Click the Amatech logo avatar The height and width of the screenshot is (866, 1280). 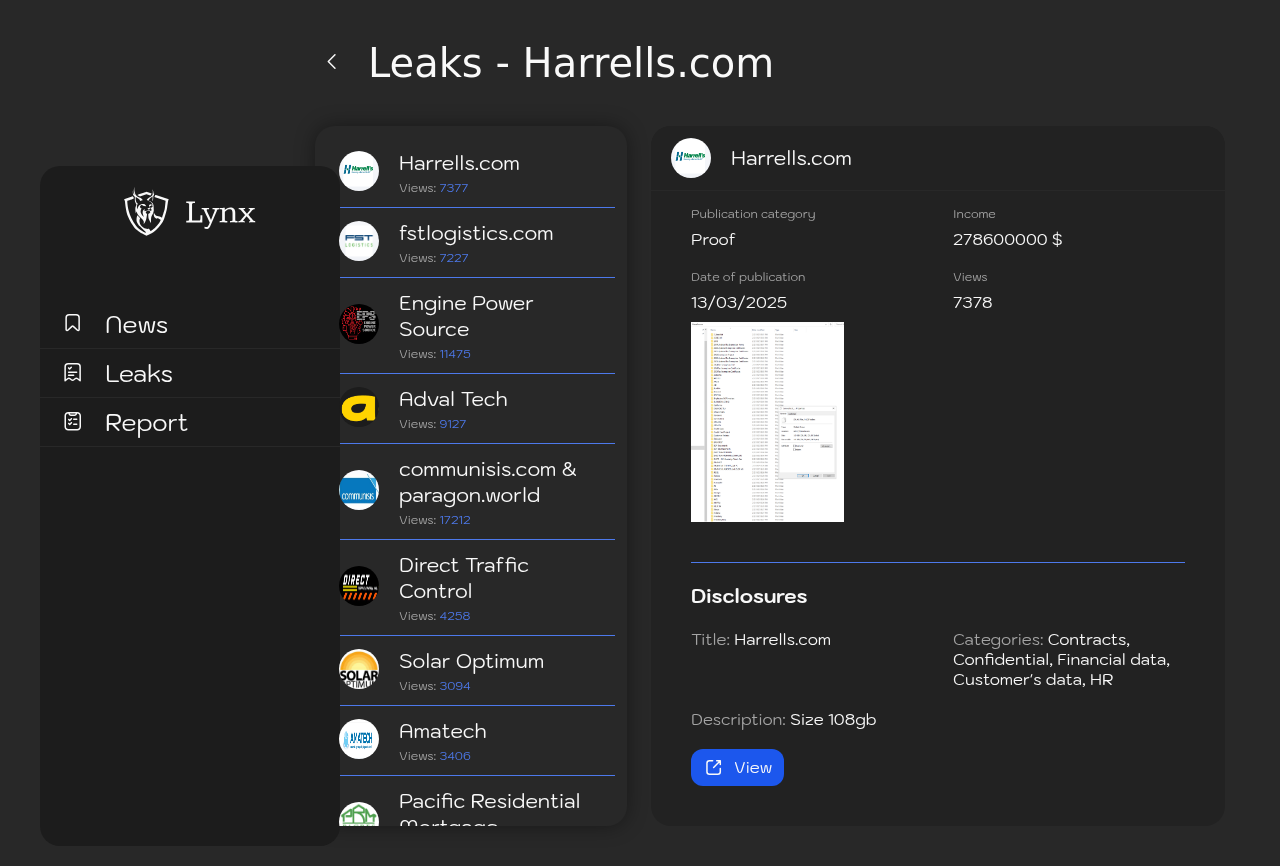click(x=359, y=739)
